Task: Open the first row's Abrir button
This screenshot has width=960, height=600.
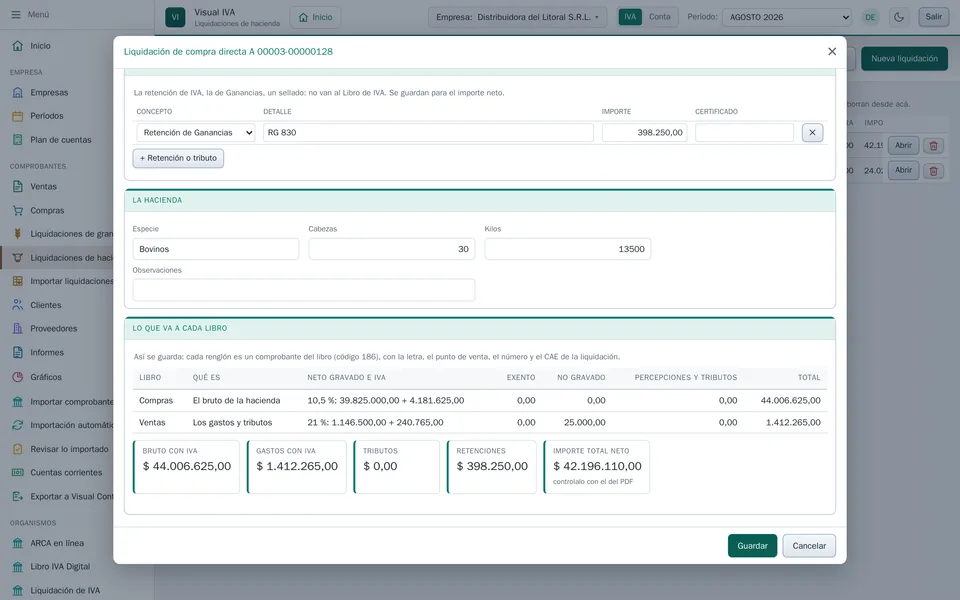Action: pyautogui.click(x=903, y=146)
